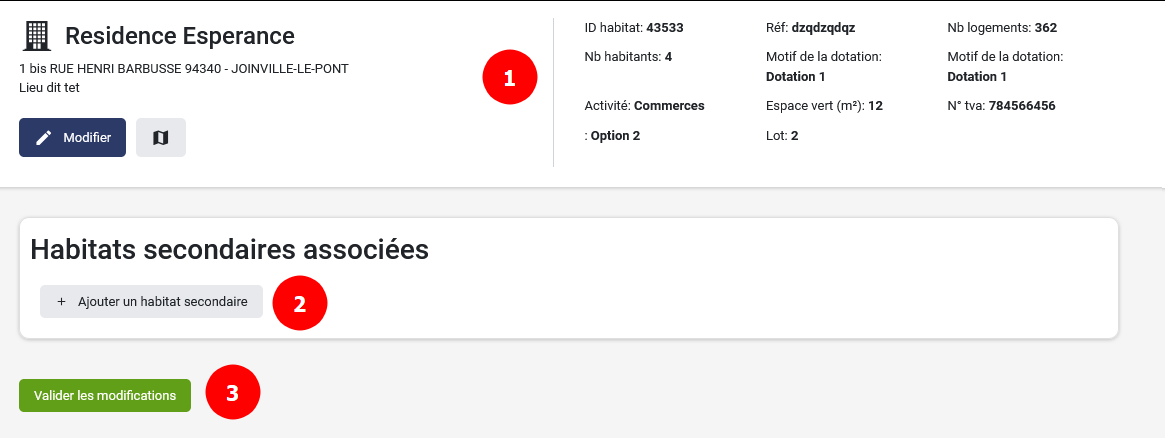
Task: Click Ajouter un habitat secondaire
Action: (x=151, y=301)
